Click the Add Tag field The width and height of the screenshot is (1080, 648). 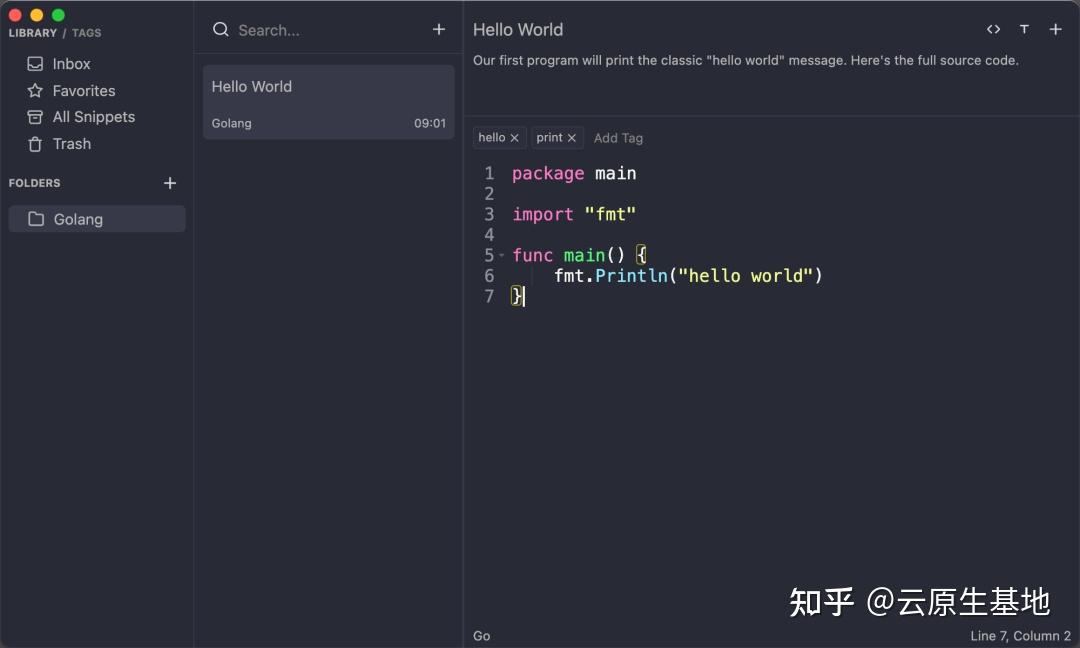coord(618,137)
